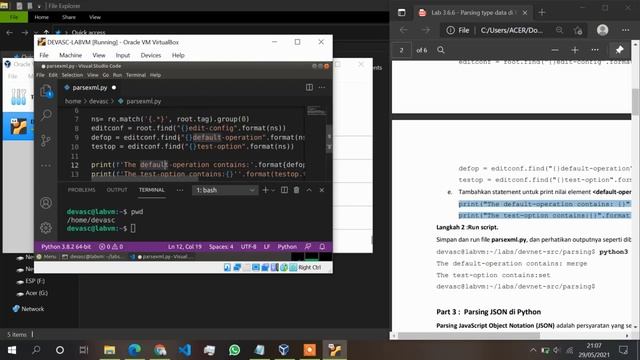Open Edge favorites star icon
The image size is (640, 360).
click(578, 30)
